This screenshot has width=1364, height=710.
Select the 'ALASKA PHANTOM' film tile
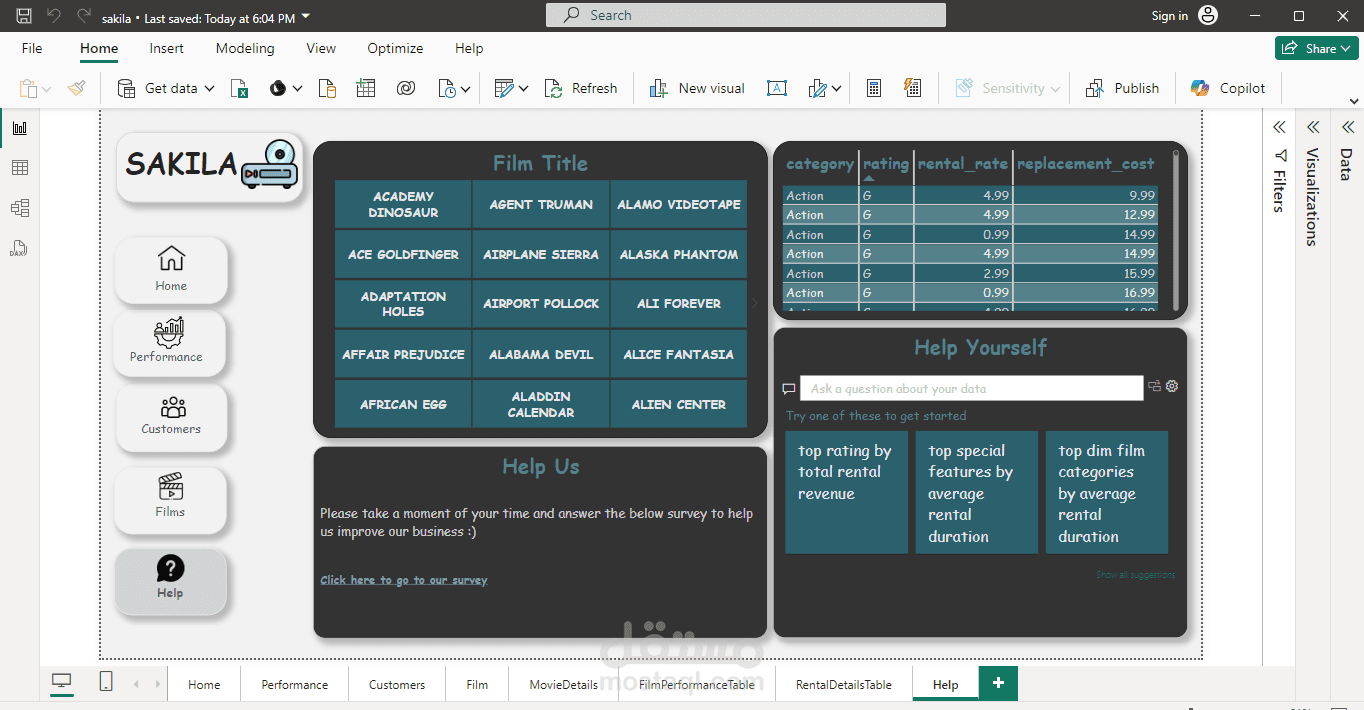(x=679, y=254)
